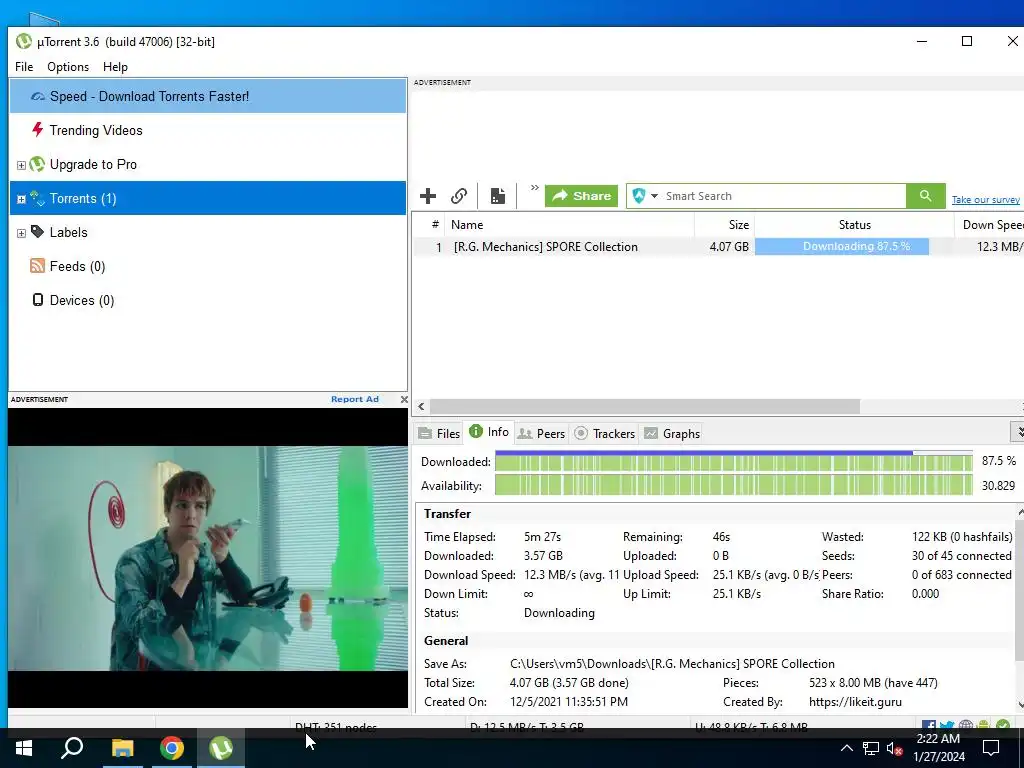
Task: Open the search provider shield dropdown
Action: pos(645,196)
